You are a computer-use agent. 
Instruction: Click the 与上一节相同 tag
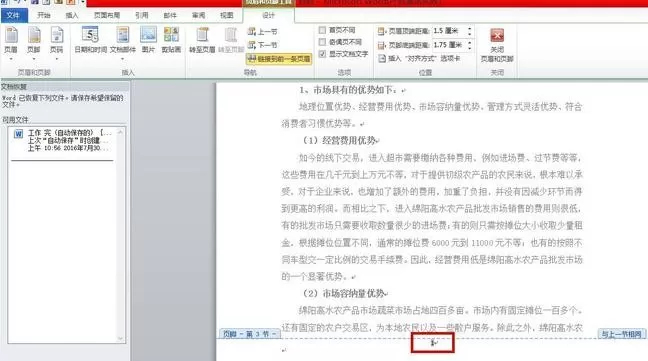[622, 334]
